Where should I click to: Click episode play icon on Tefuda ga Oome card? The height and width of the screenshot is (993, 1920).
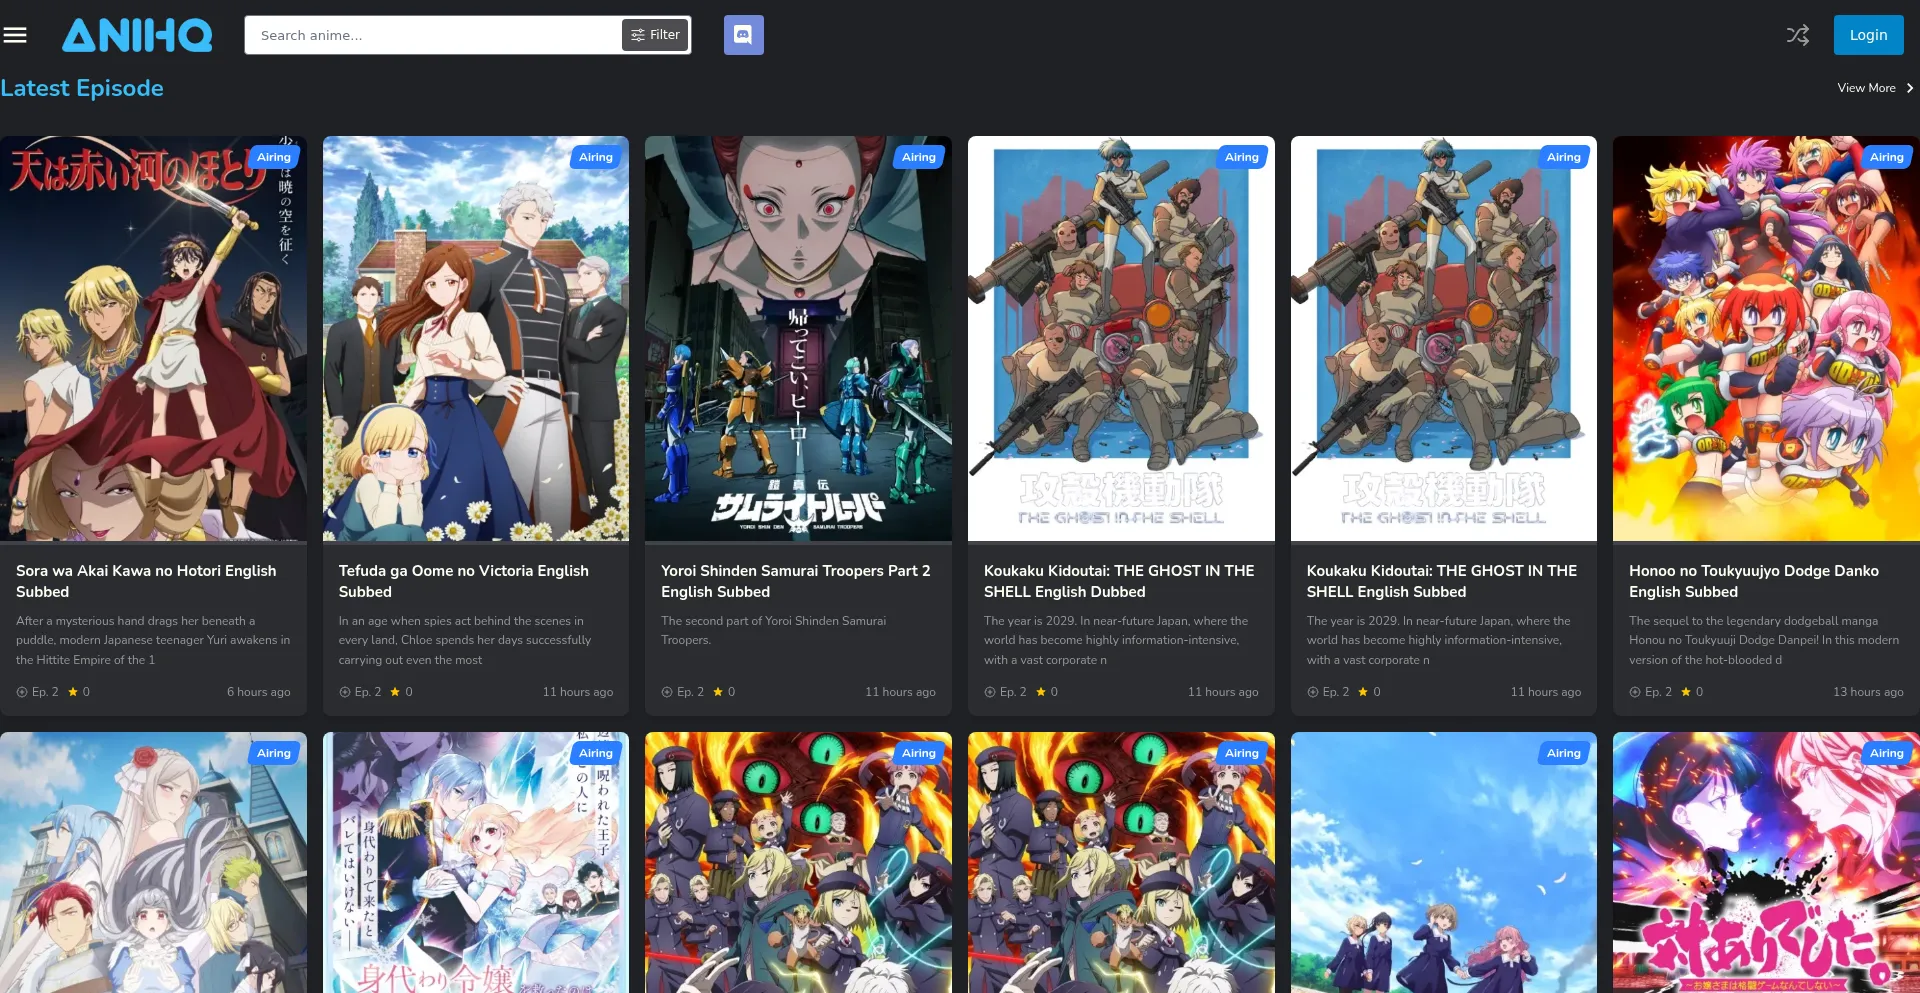(x=345, y=692)
